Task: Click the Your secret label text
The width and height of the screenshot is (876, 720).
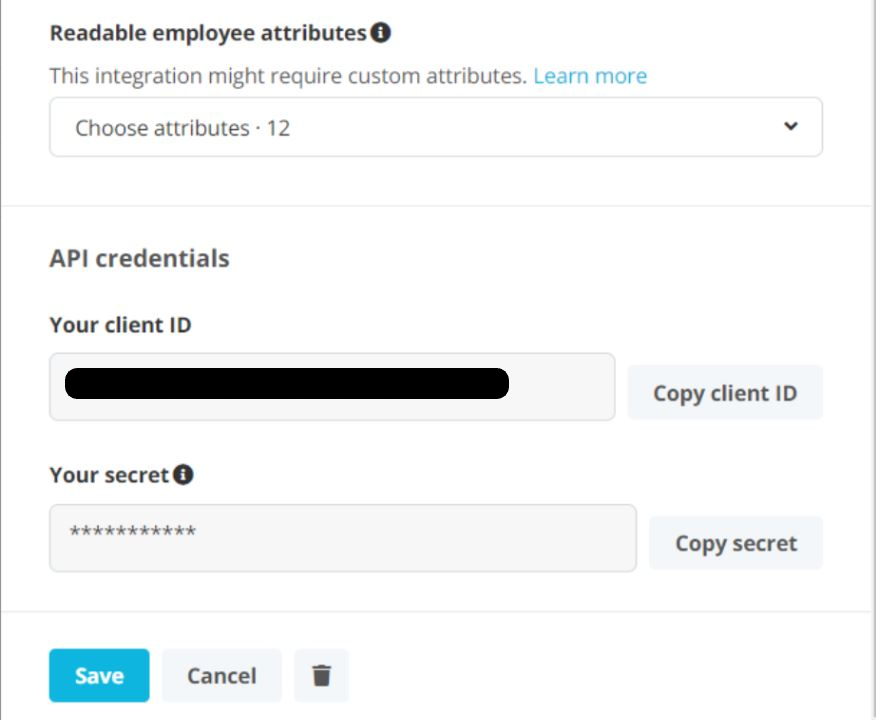Action: [x=109, y=475]
